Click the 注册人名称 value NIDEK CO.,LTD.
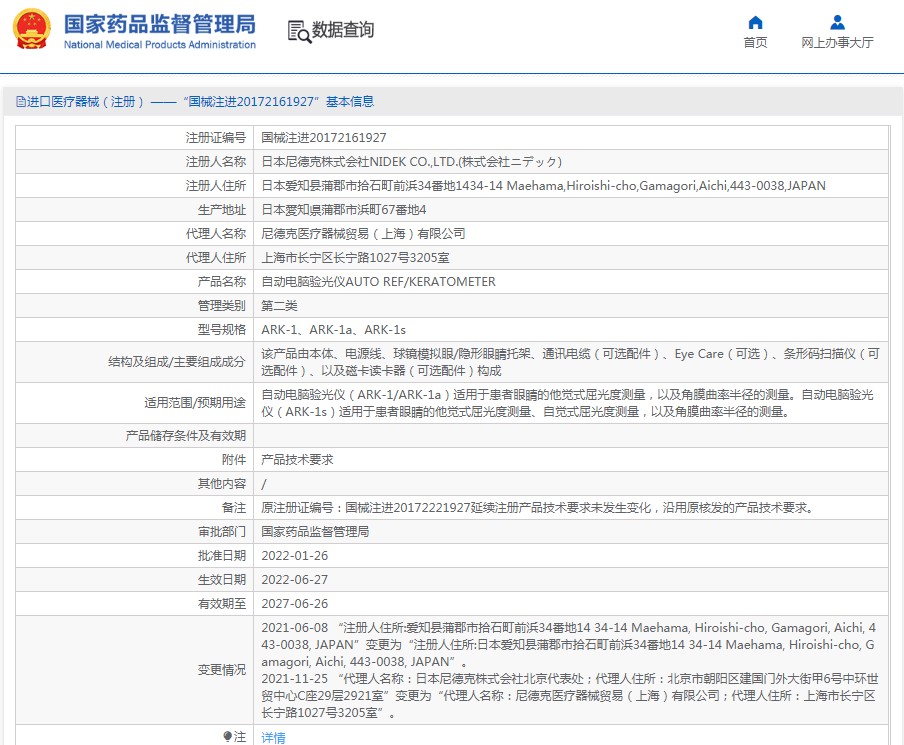Screen dimensions: 904x745 pyautogui.click(x=411, y=162)
